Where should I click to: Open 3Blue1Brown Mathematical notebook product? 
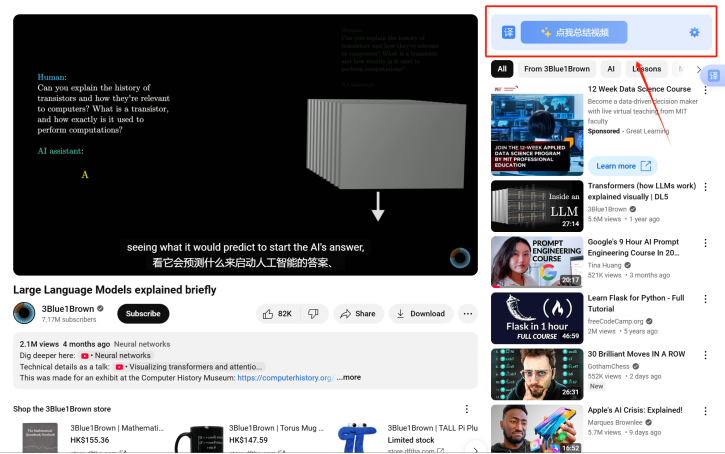[117, 428]
